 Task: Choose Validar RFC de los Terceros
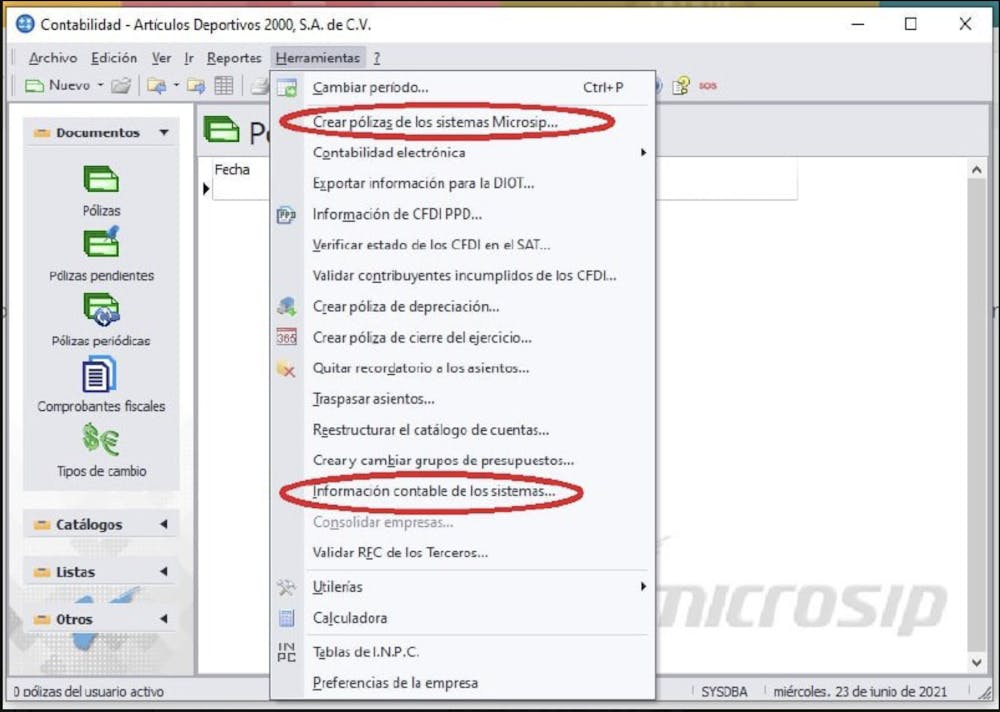(463, 553)
